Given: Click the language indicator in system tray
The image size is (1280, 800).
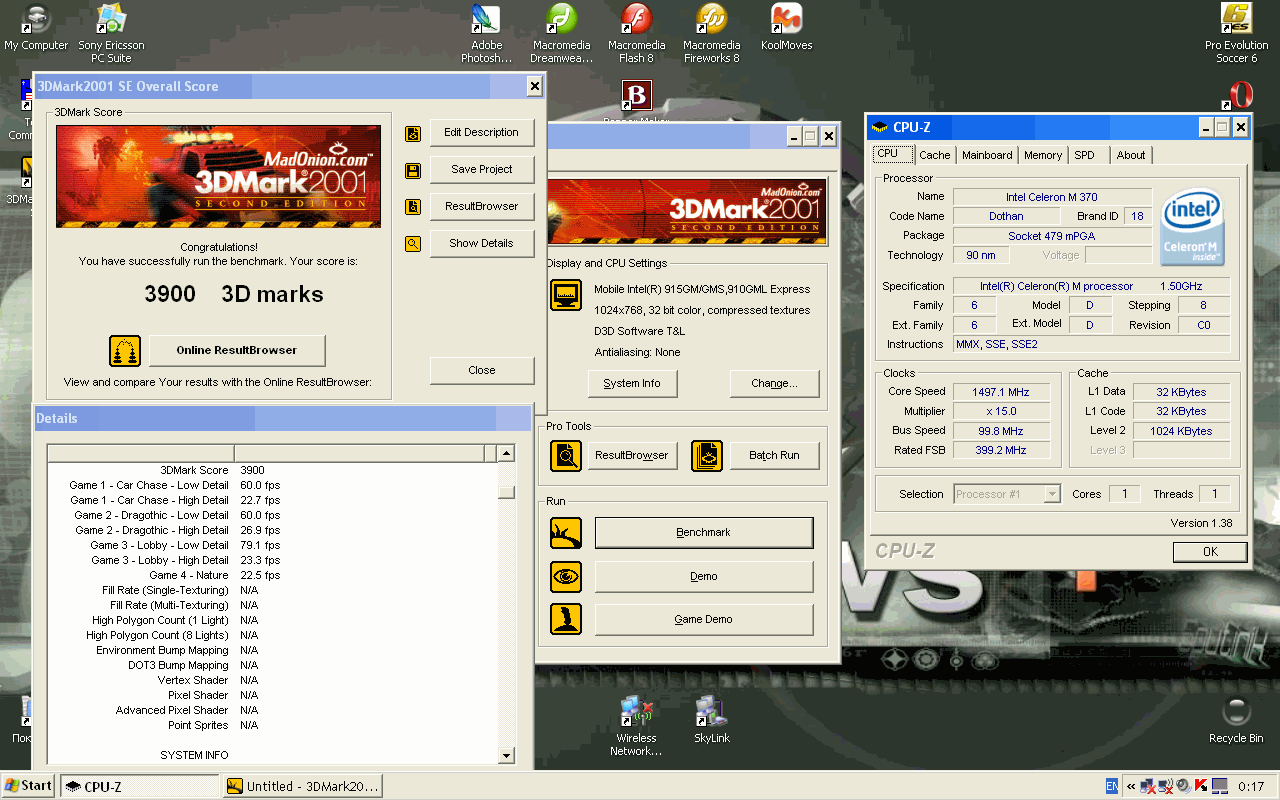Looking at the screenshot, I should click(x=1112, y=787).
